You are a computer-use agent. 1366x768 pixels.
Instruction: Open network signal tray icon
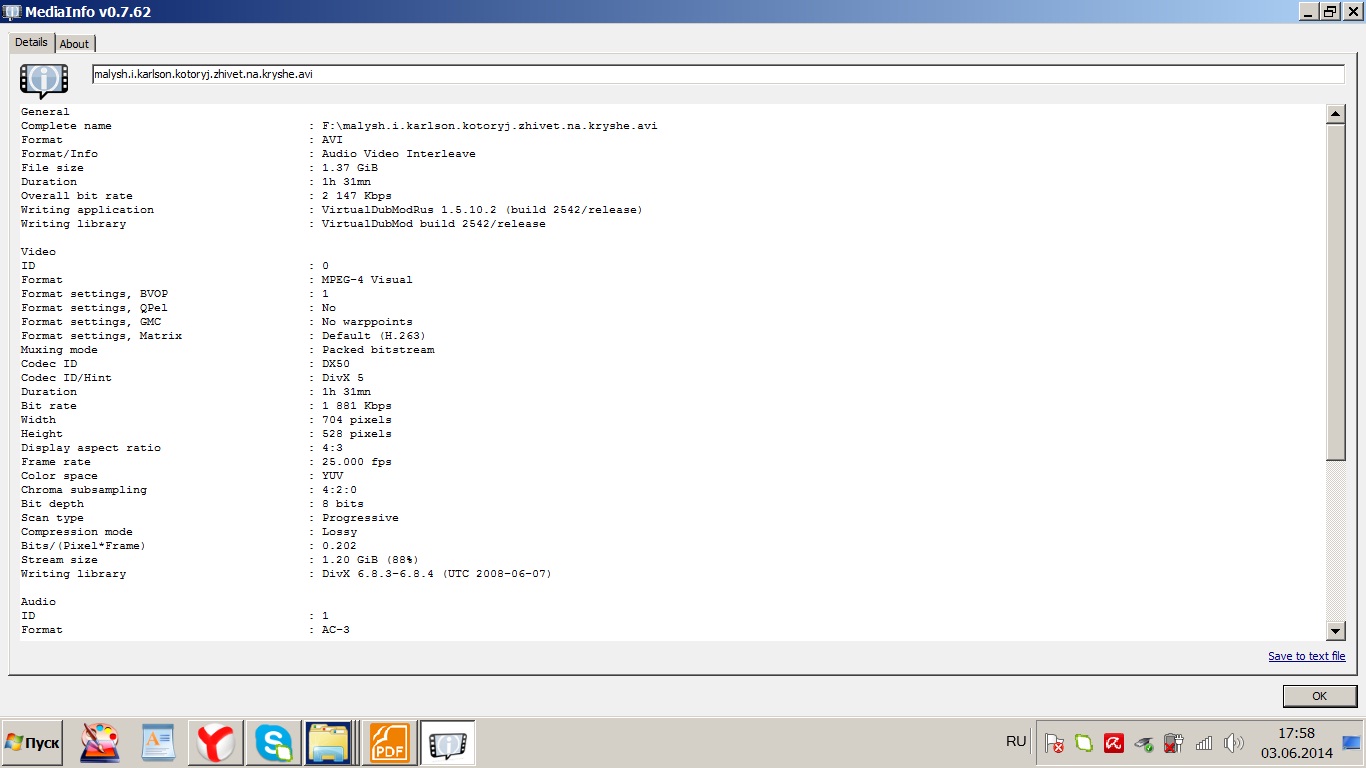pyautogui.click(x=1204, y=743)
